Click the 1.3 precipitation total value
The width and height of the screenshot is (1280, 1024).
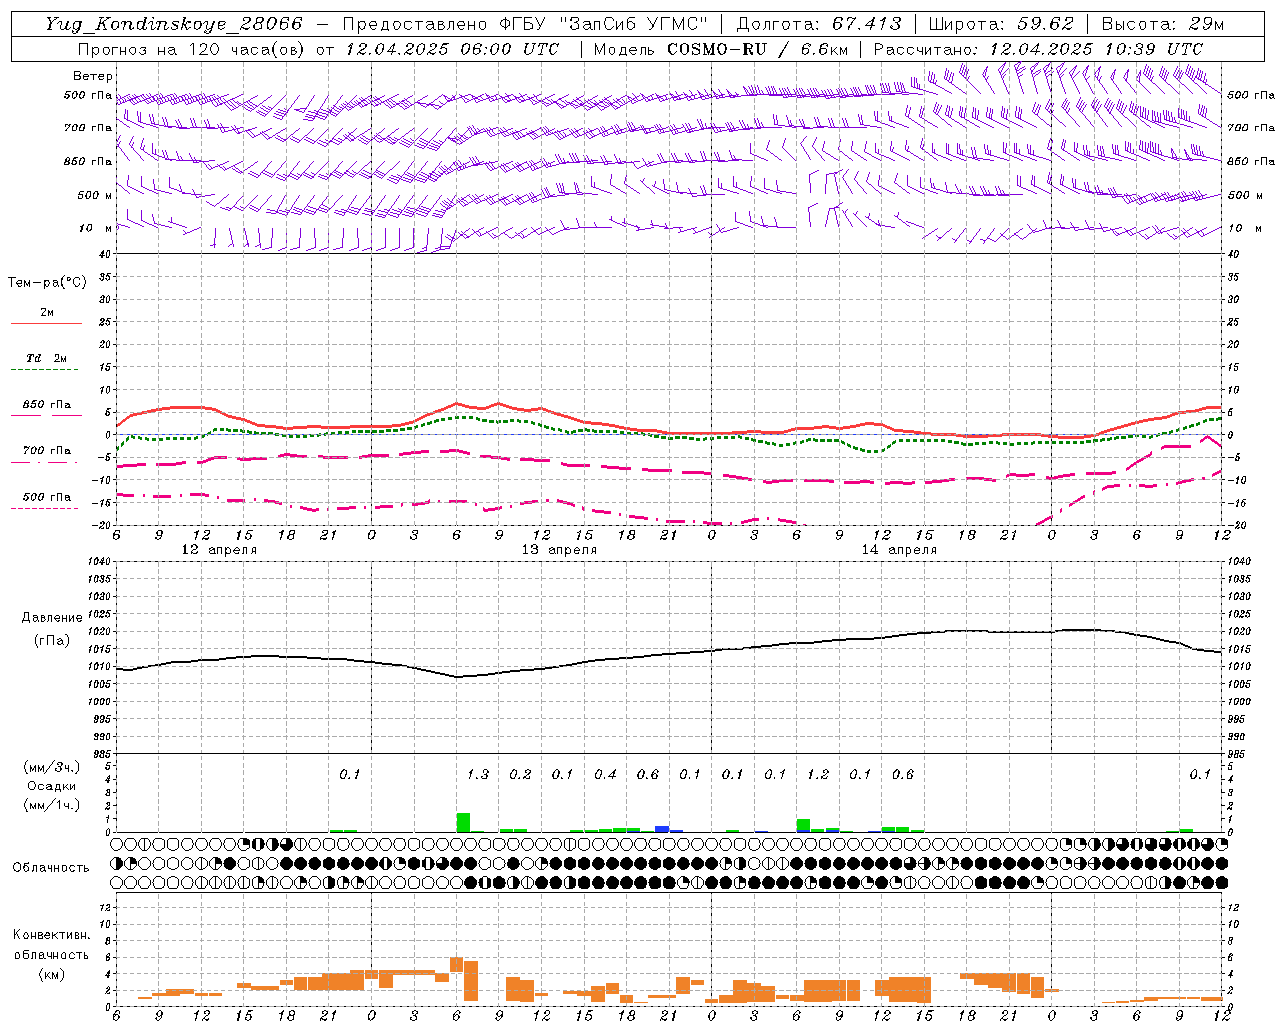click(x=478, y=775)
